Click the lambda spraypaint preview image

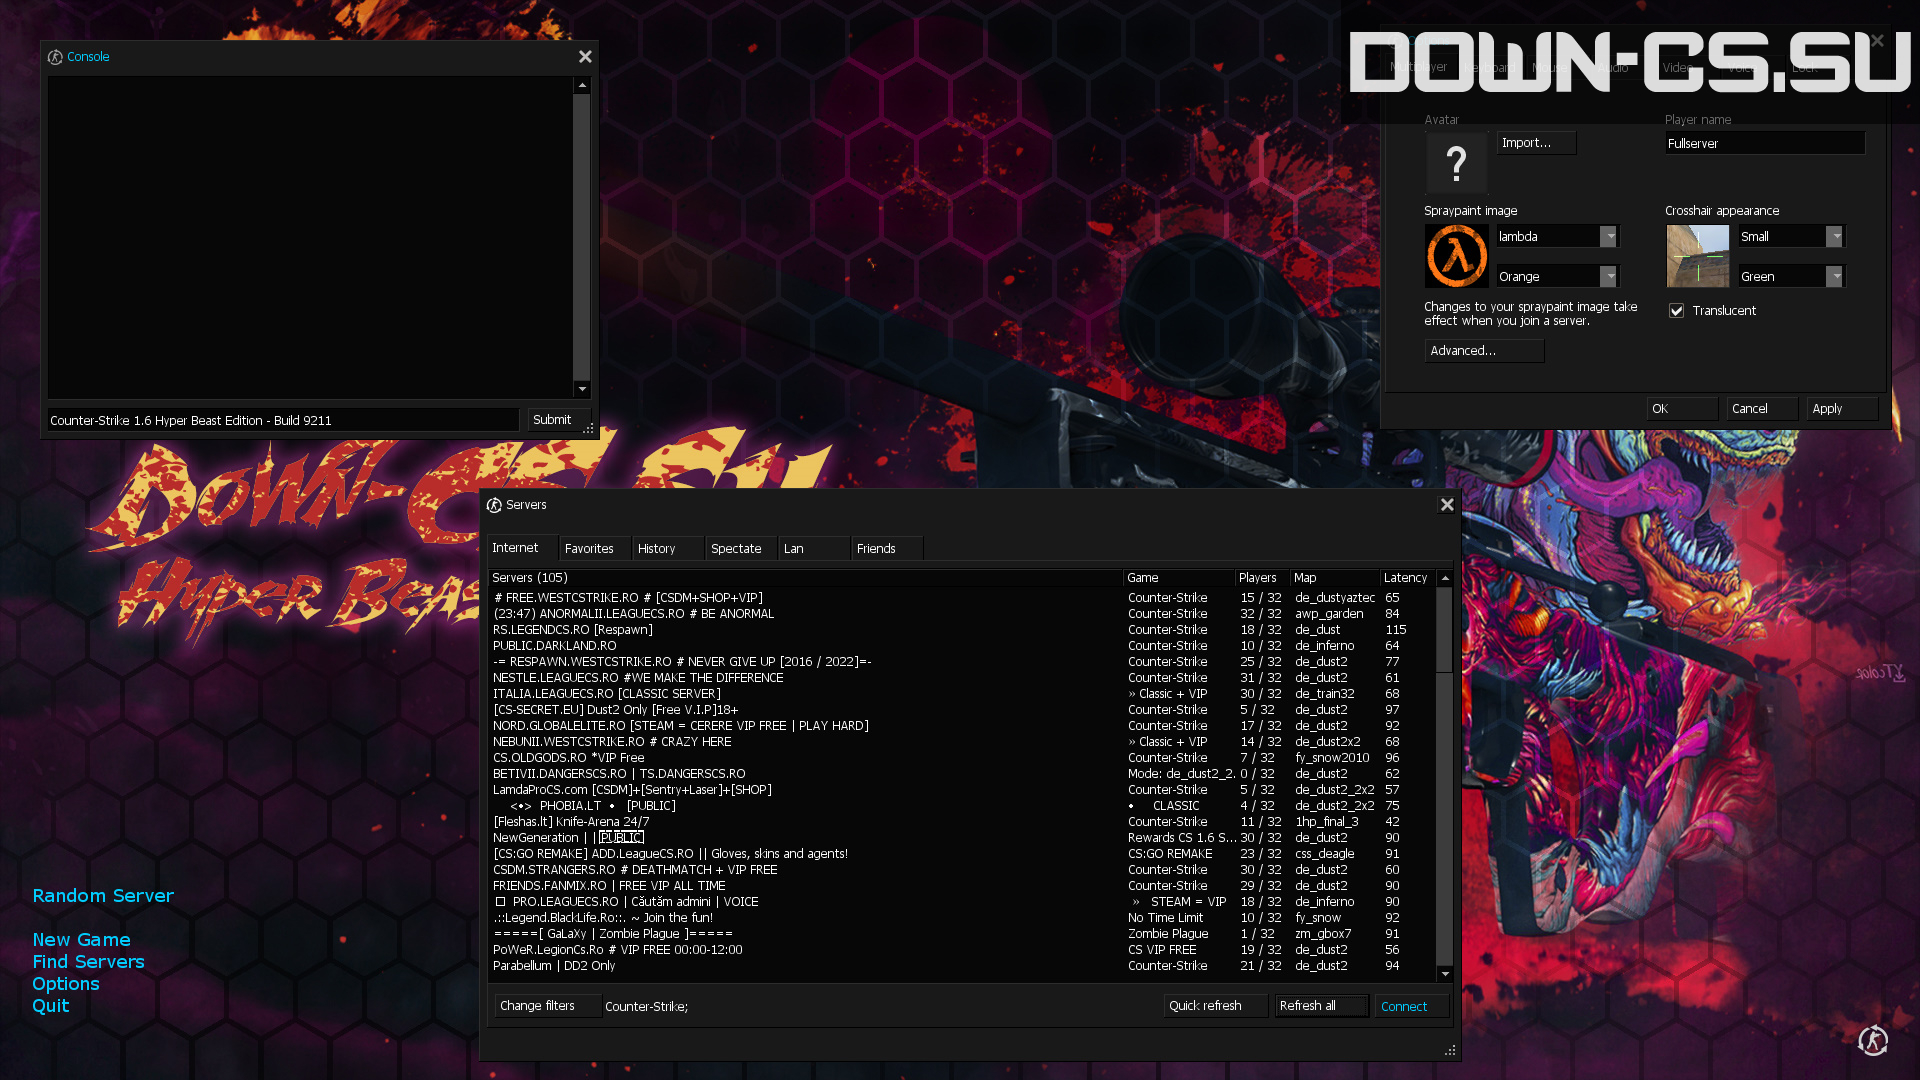[x=1456, y=256]
